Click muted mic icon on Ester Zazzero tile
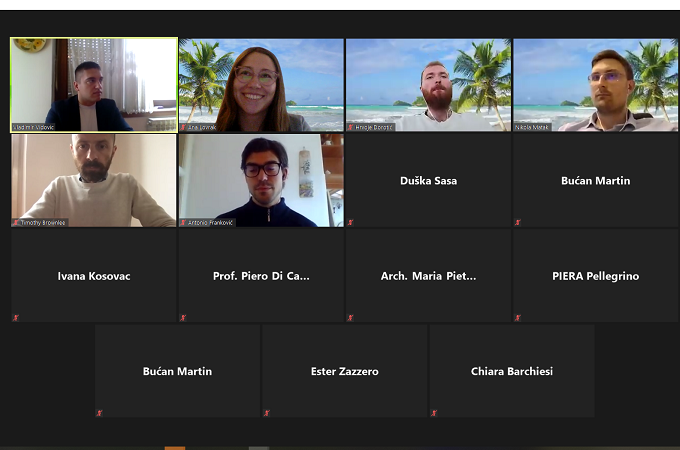The image size is (680, 450). pyautogui.click(x=267, y=413)
